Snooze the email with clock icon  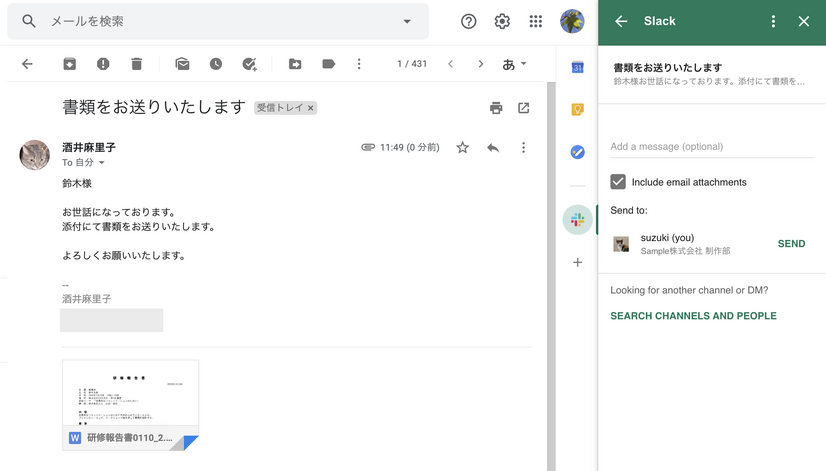215,64
